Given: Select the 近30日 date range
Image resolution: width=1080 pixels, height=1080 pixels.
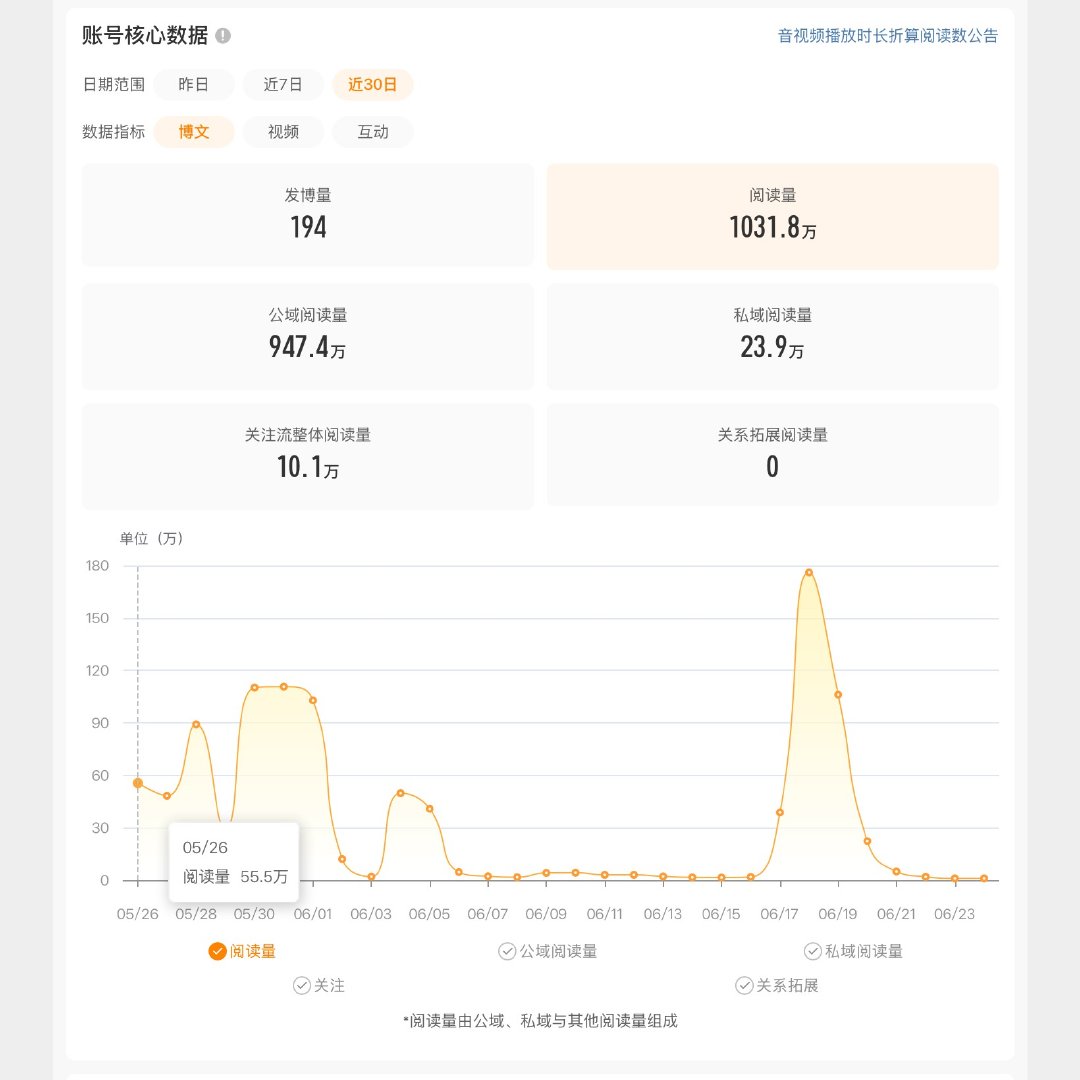Looking at the screenshot, I should [x=373, y=85].
